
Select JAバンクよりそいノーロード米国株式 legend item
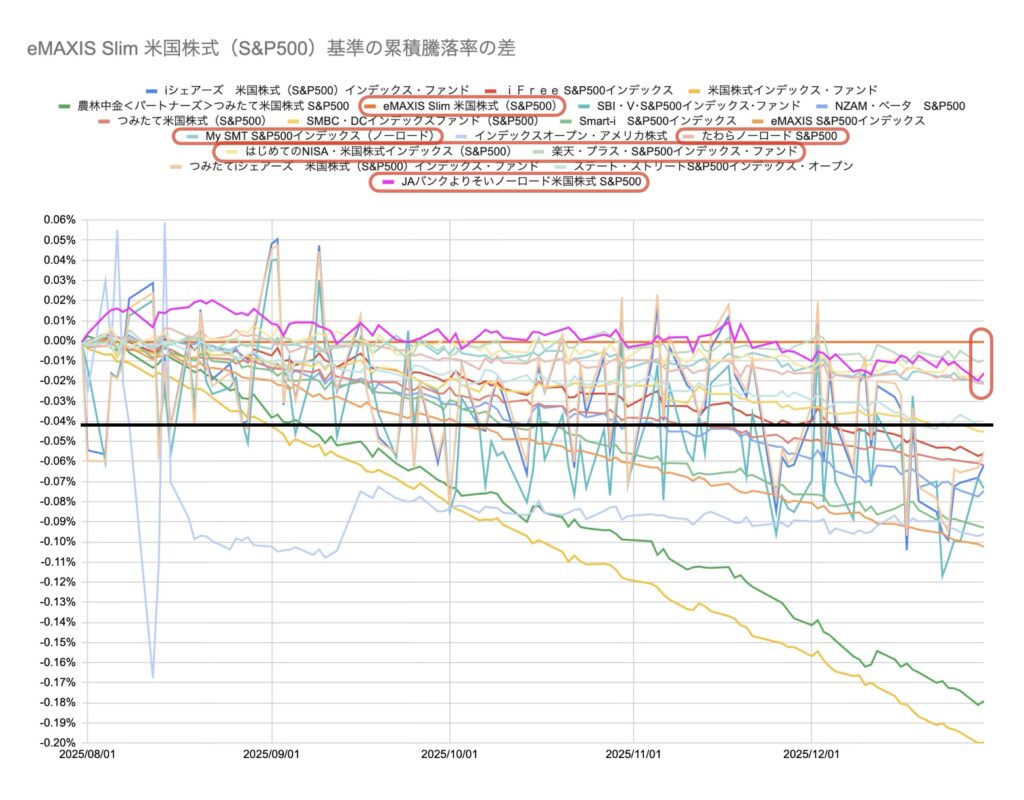512,182
